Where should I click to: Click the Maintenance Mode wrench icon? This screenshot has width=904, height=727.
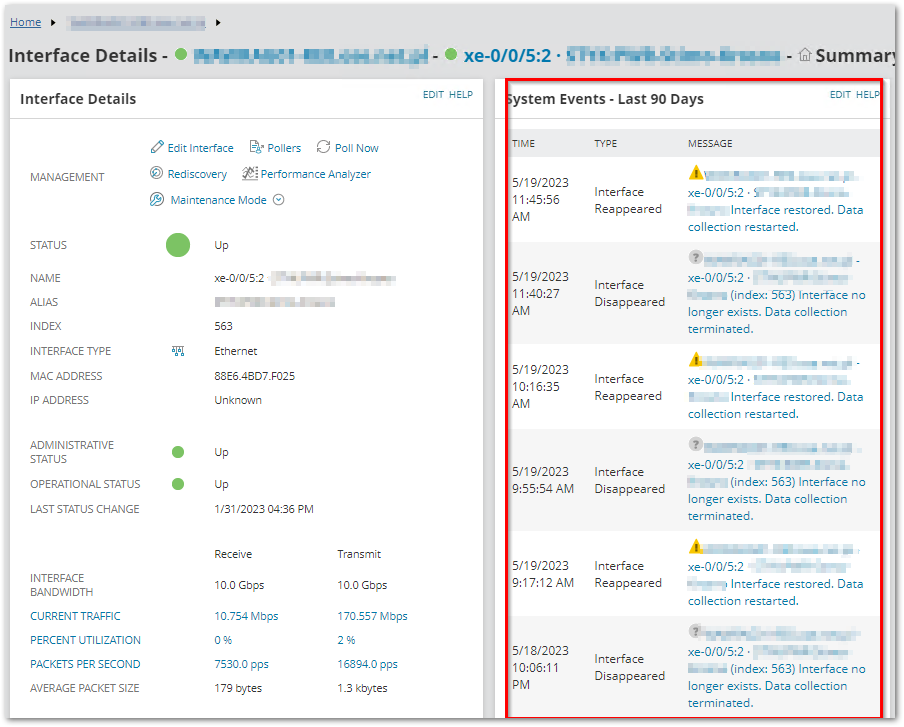[x=157, y=199]
